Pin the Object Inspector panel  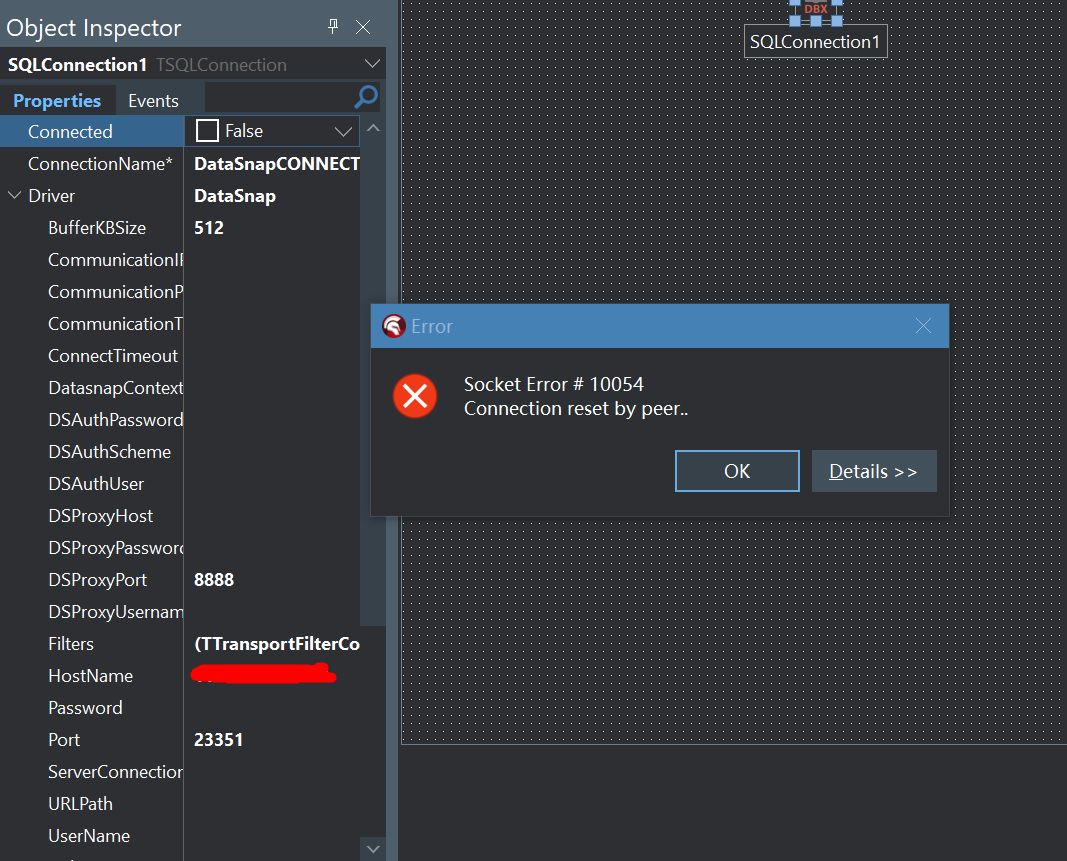(x=333, y=27)
